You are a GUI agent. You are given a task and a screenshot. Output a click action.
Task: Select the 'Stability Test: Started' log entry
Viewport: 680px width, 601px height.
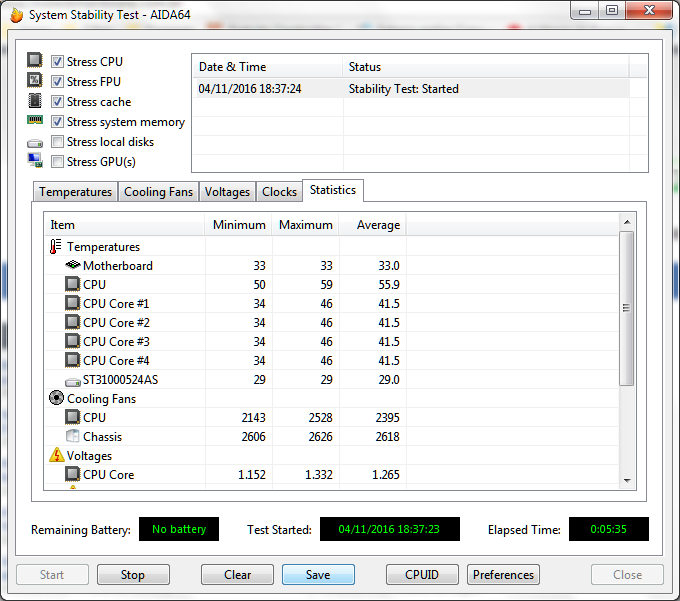[x=411, y=88]
